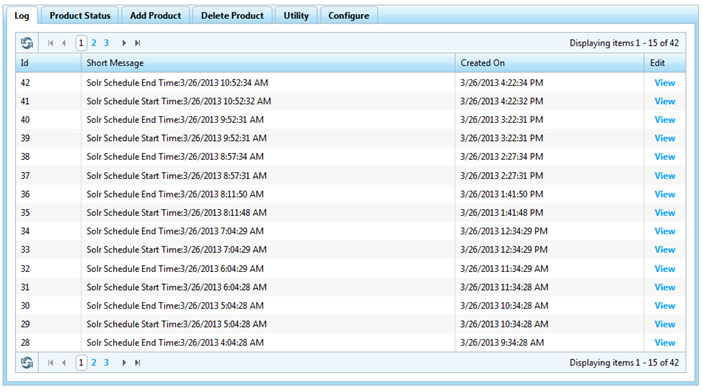Switch to the Log tab
703x392 pixels.
pyautogui.click(x=22, y=16)
